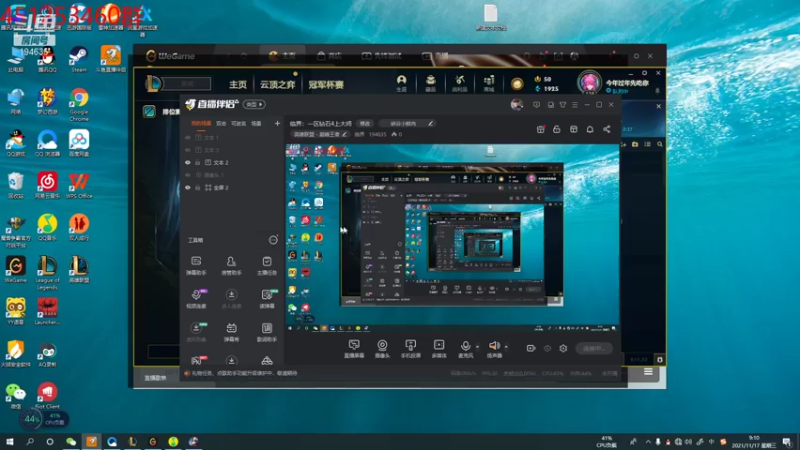The width and height of the screenshot is (800, 450).
Task: Add camera source 摄像头
Action: coord(382,349)
